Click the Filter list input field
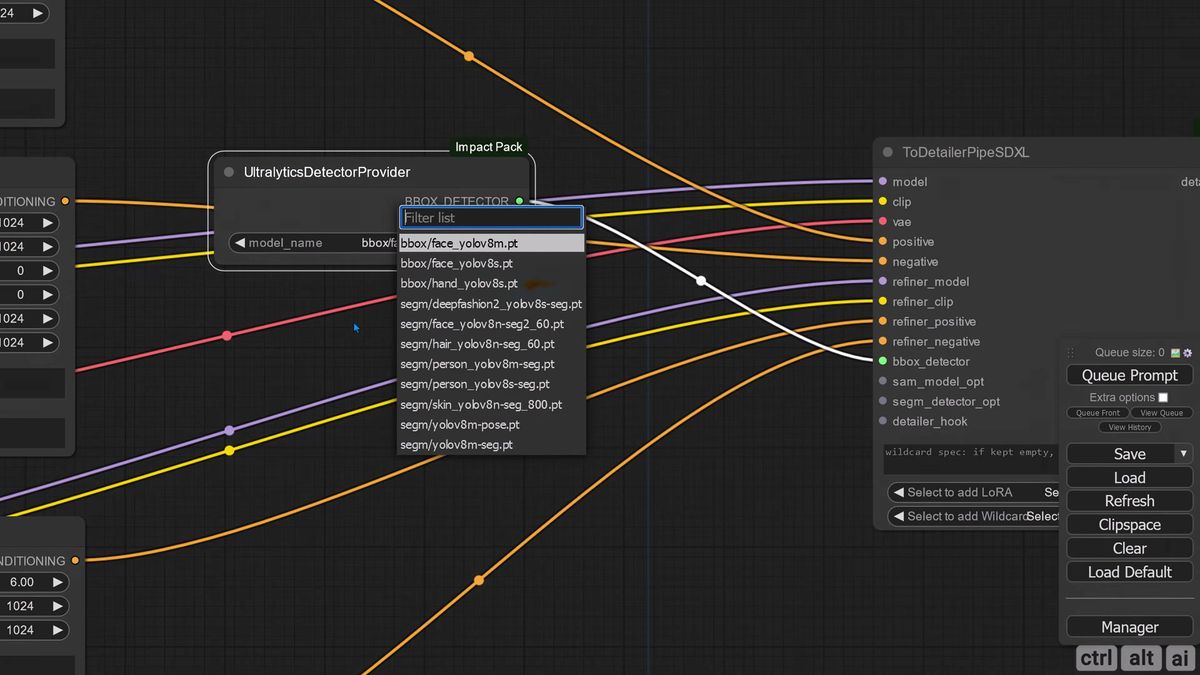Image resolution: width=1200 pixels, height=675 pixels. [491, 217]
